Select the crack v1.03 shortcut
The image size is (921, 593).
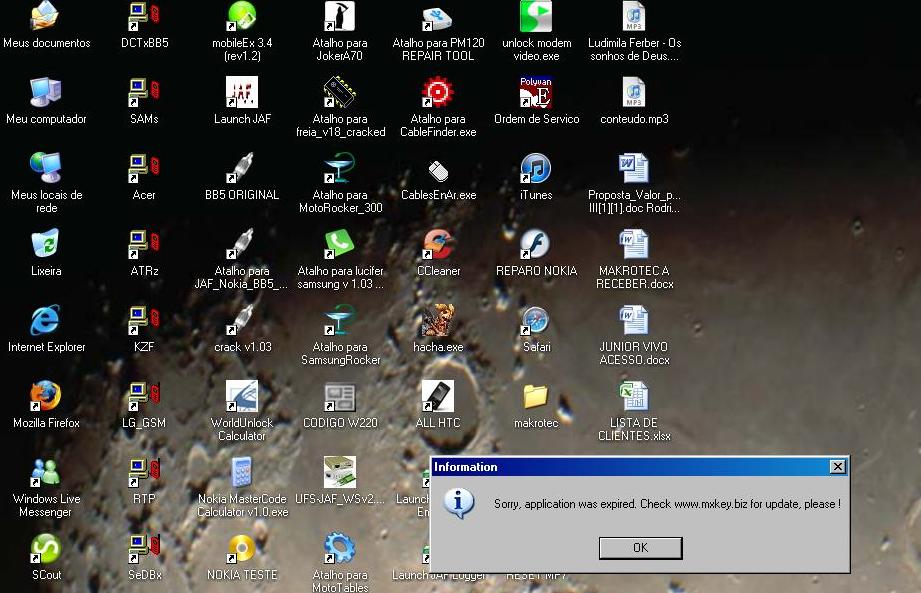coord(242,320)
